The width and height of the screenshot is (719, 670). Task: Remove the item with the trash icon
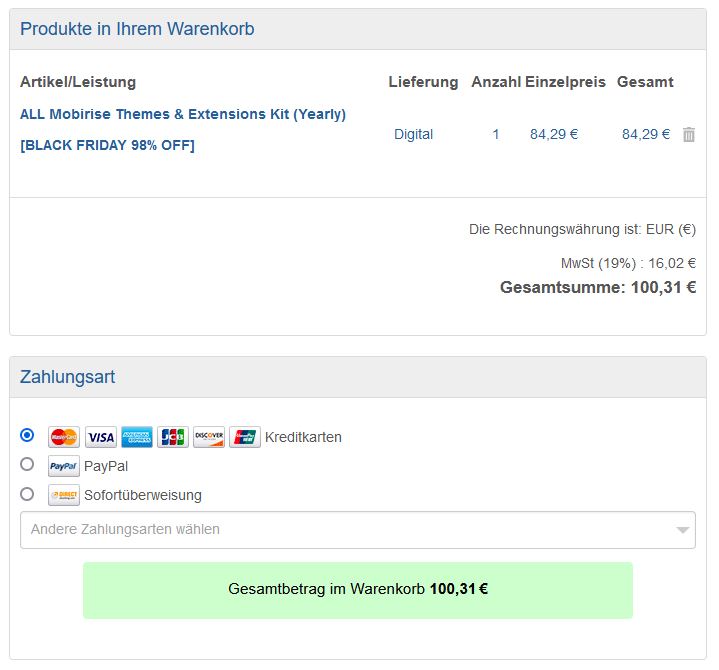[688, 134]
